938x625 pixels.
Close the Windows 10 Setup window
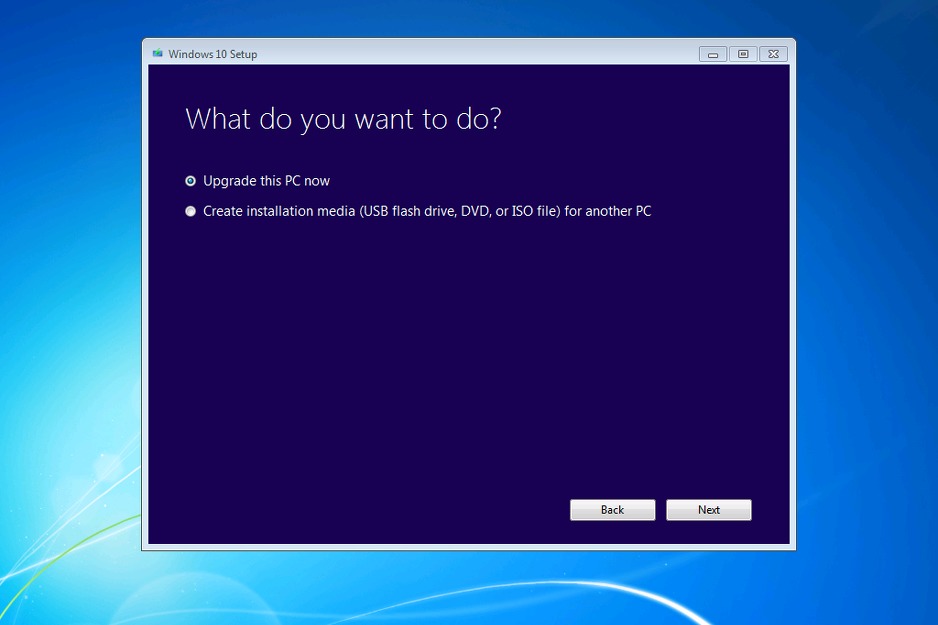pos(773,54)
